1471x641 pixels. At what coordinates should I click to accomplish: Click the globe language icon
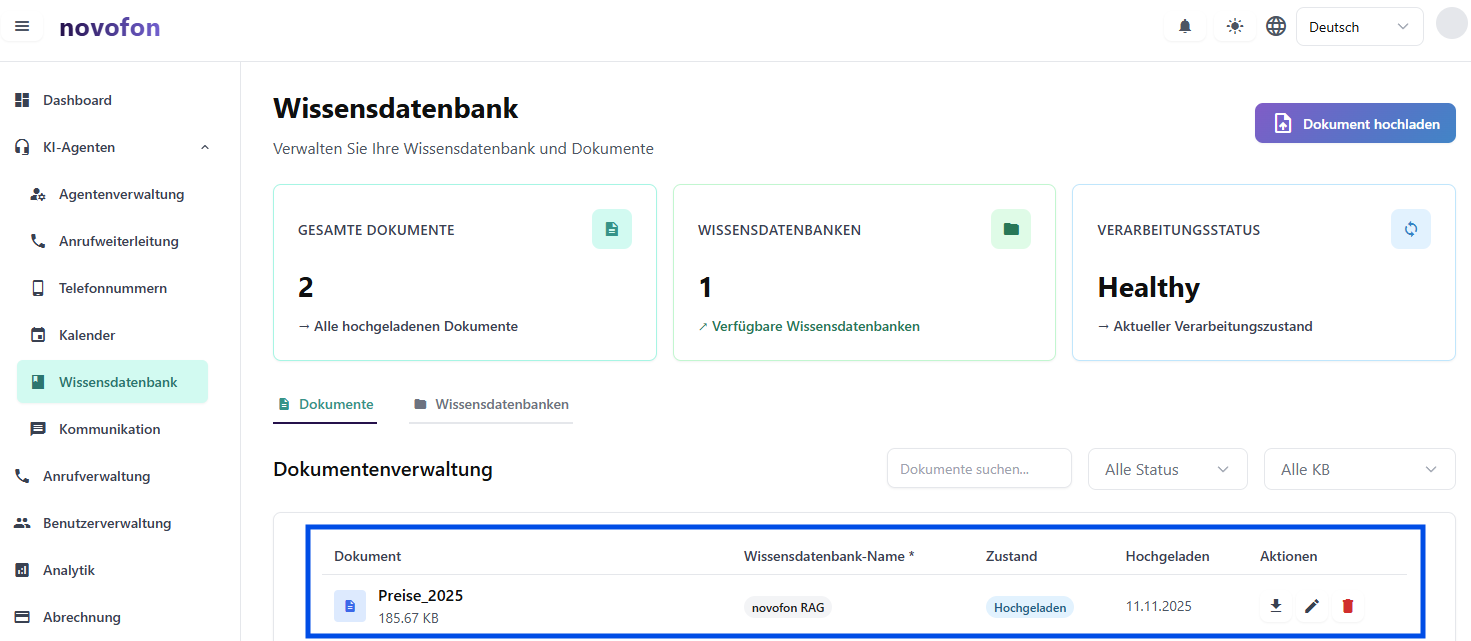click(1276, 27)
